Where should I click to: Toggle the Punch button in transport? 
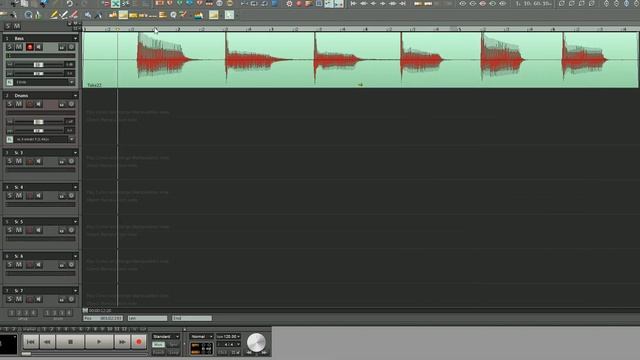pyautogui.click(x=158, y=352)
